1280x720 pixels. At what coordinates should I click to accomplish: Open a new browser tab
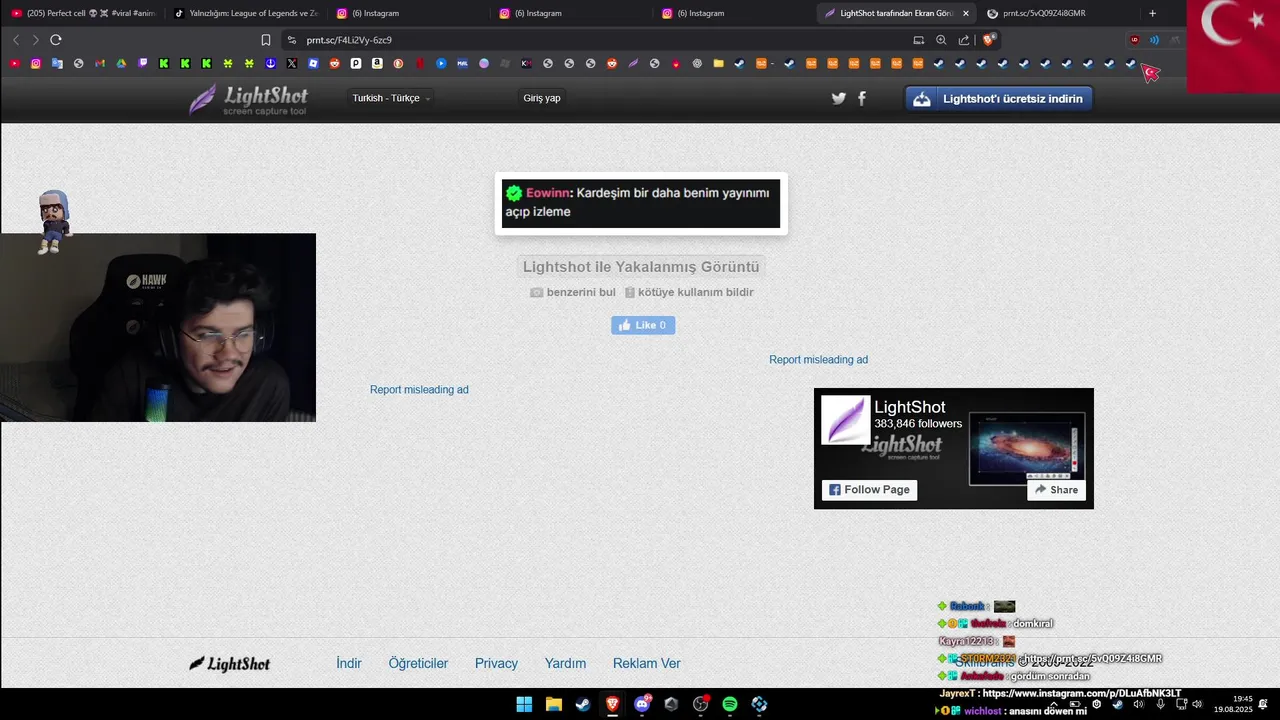pyautogui.click(x=1152, y=13)
